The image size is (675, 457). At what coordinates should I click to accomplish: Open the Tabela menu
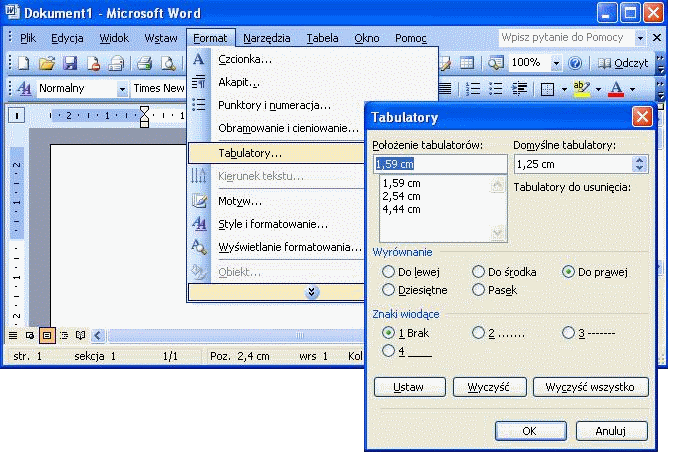pos(322,38)
